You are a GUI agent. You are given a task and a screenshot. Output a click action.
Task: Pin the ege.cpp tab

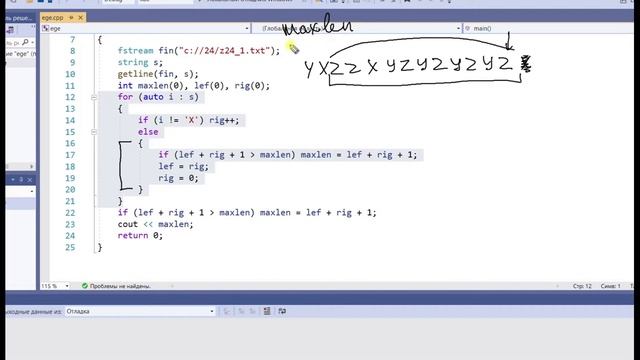[x=71, y=18]
